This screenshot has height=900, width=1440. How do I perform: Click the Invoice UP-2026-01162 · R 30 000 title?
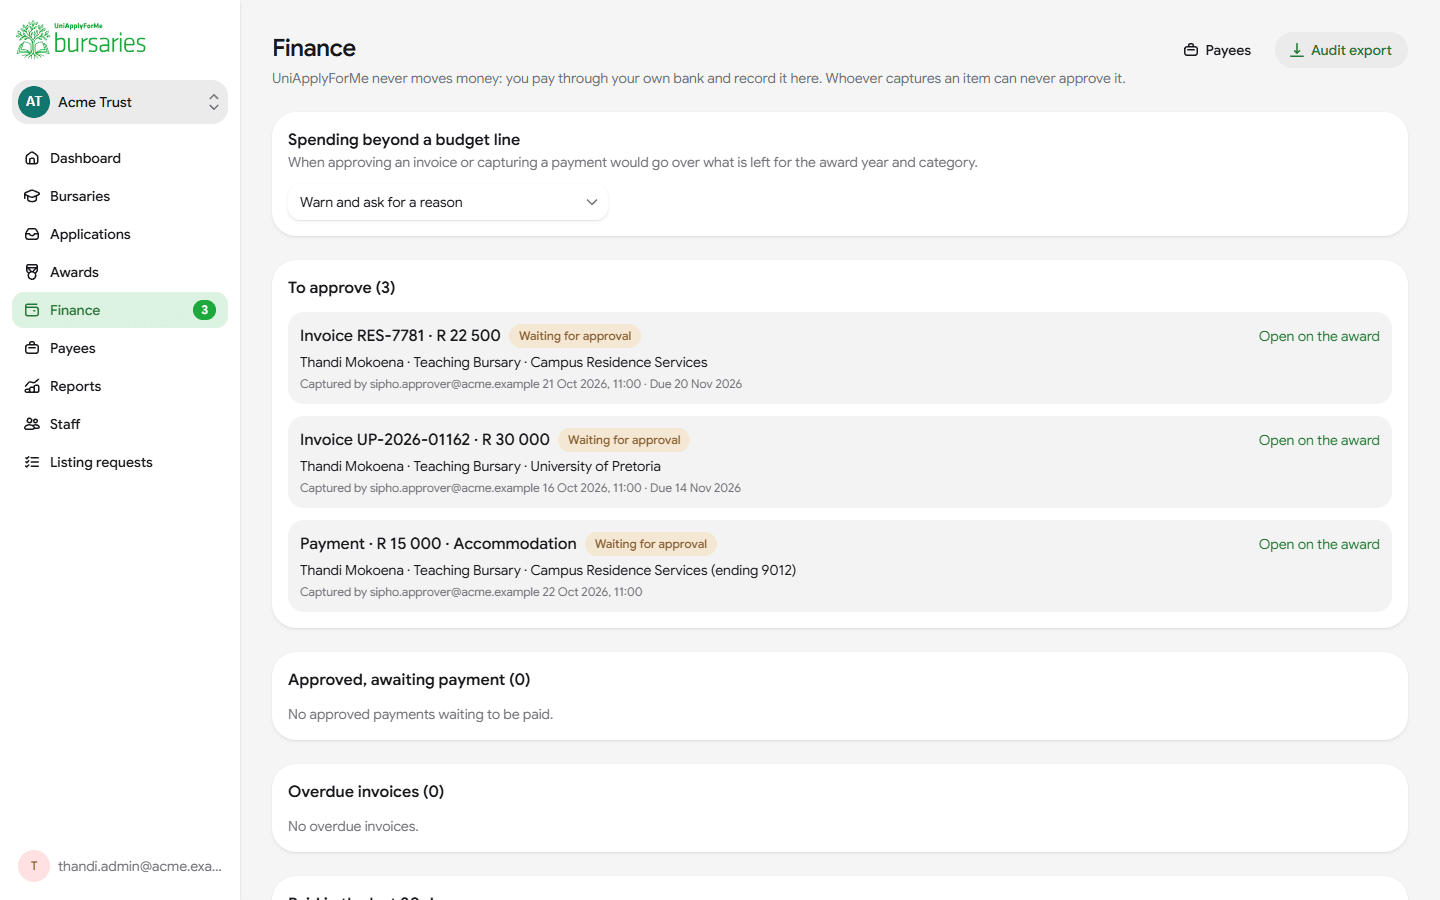pyautogui.click(x=425, y=440)
